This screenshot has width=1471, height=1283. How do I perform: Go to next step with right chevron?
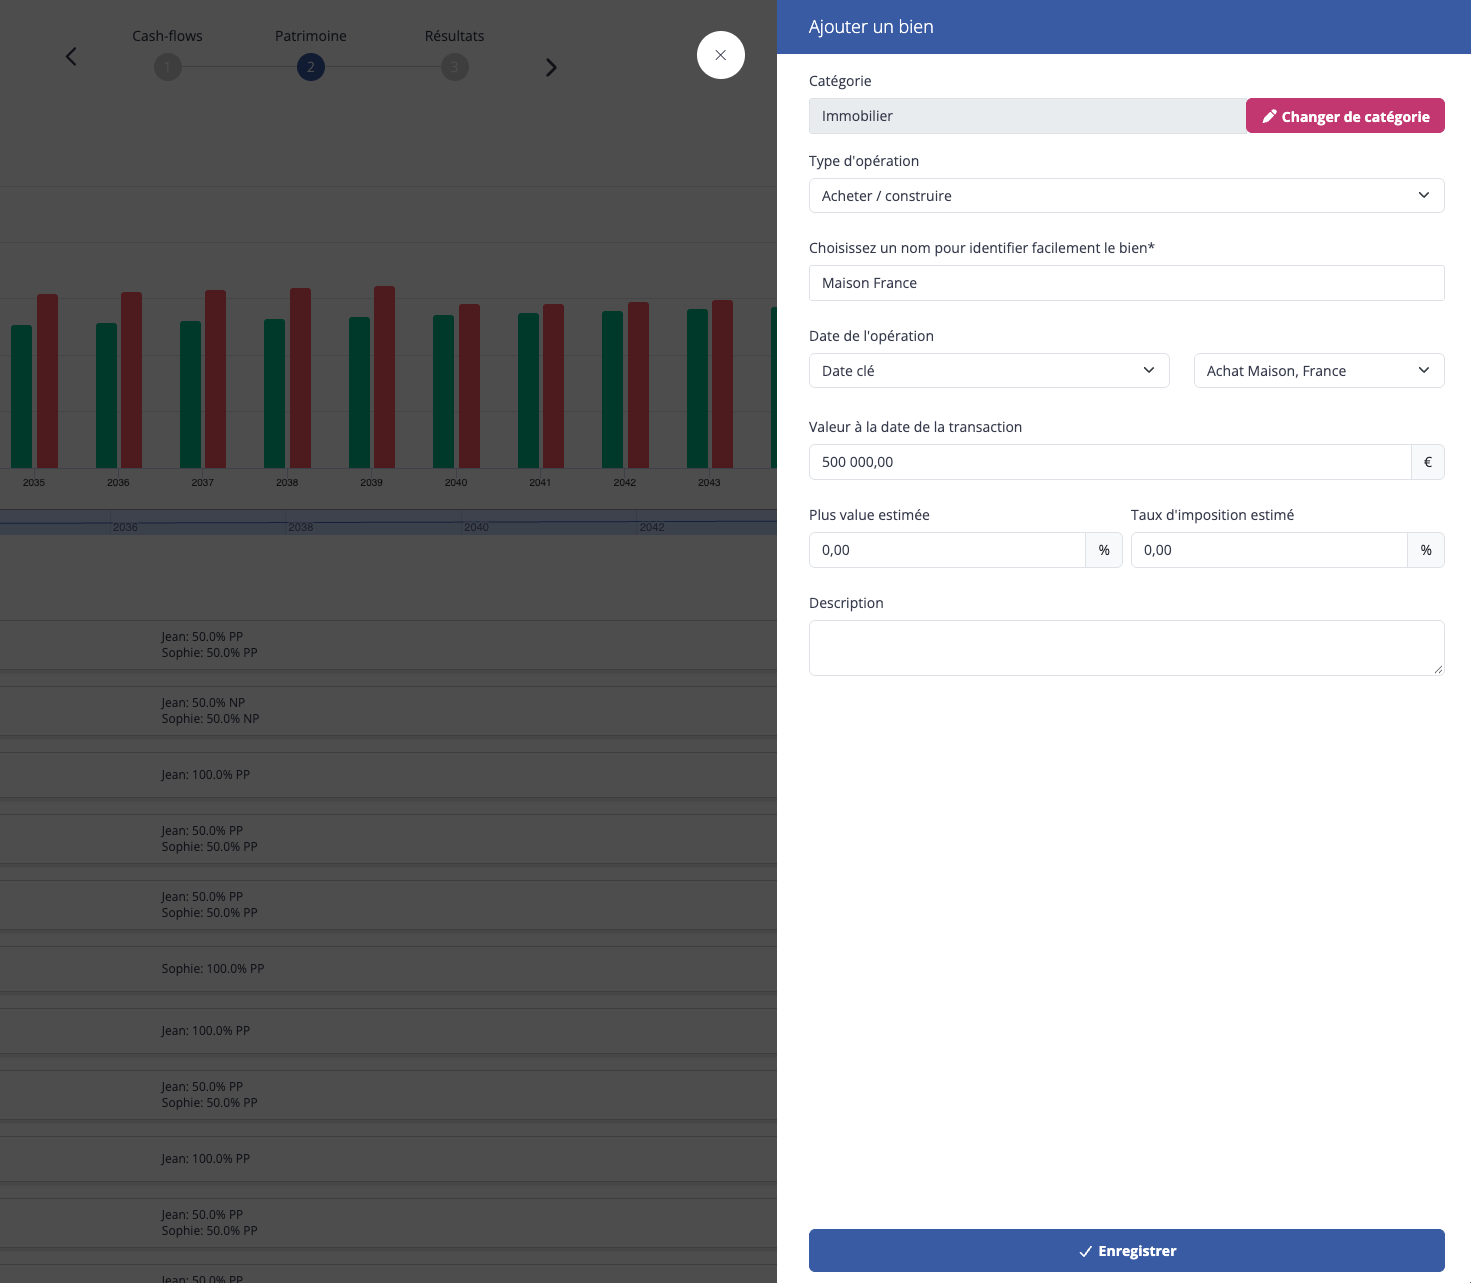(551, 67)
